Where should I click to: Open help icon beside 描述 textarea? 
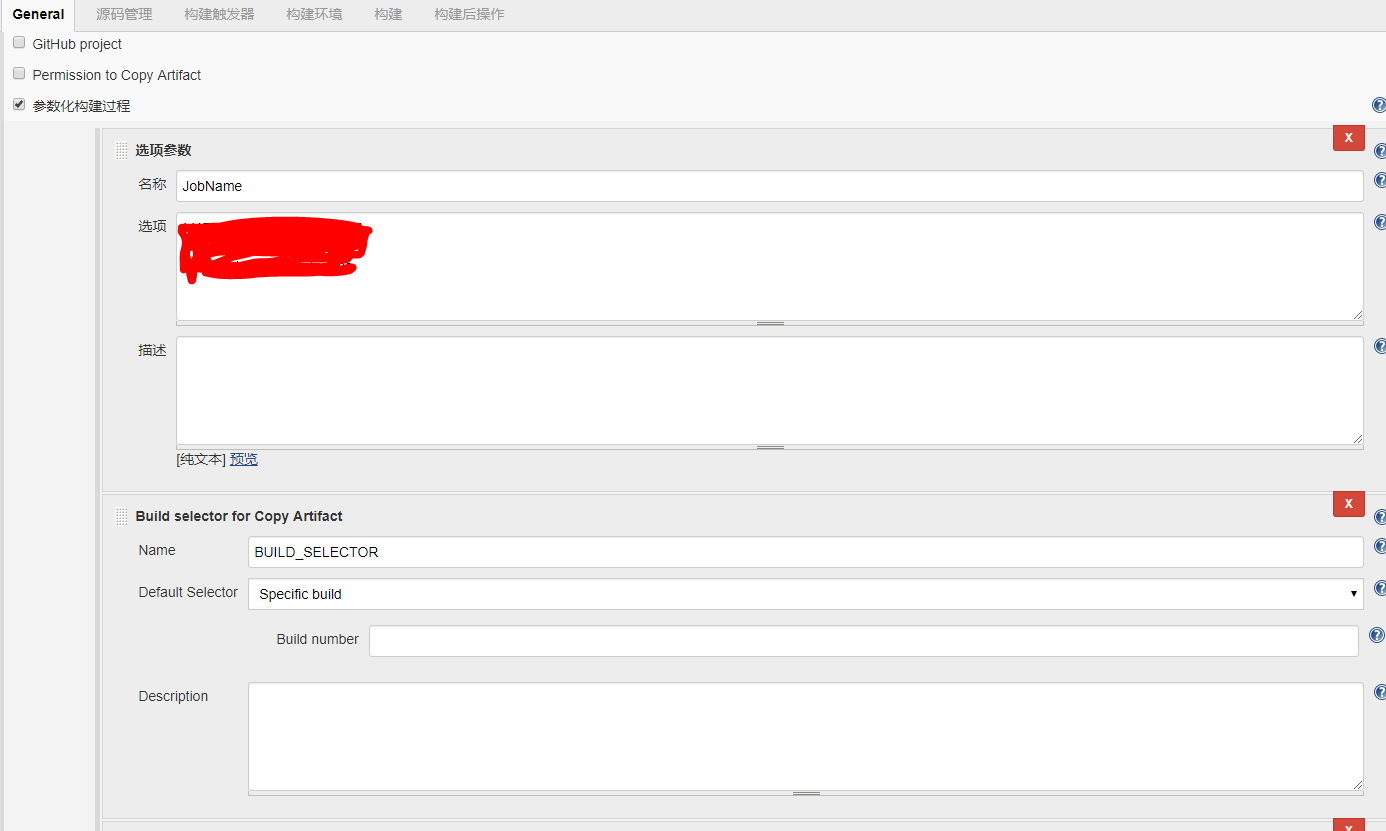1380,346
